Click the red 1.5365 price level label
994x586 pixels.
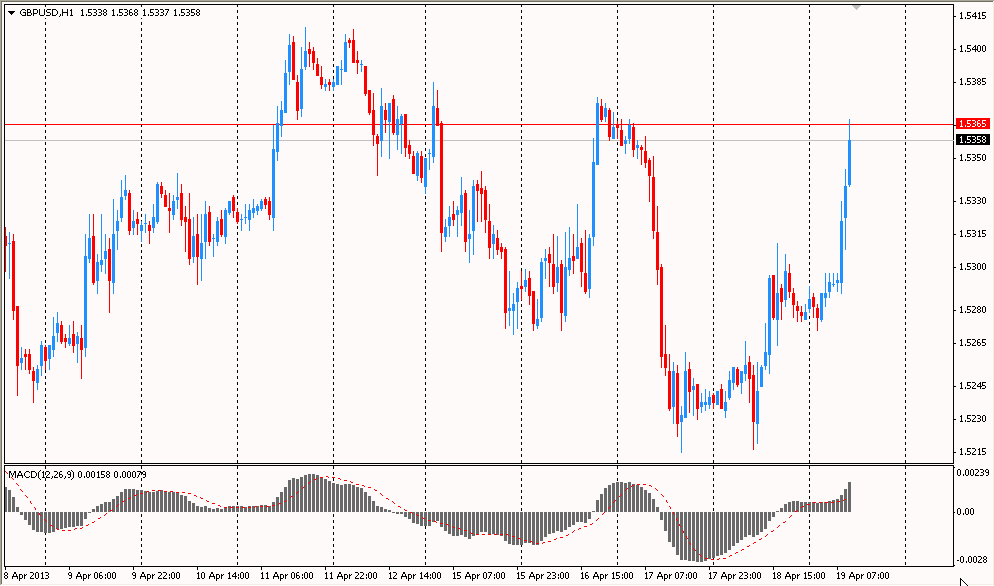(973, 124)
